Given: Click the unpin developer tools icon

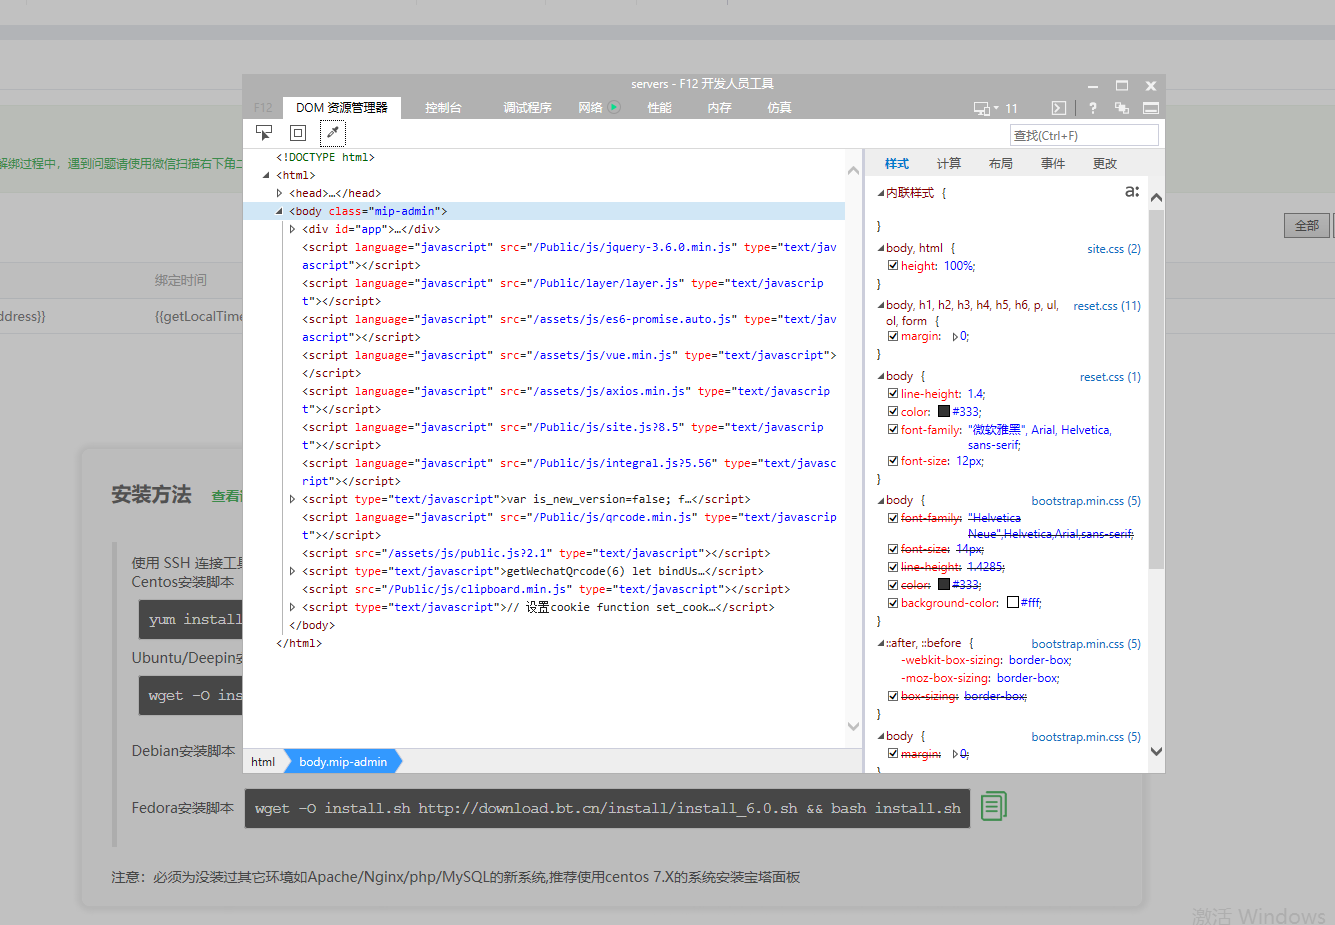Looking at the screenshot, I should pos(1122,108).
